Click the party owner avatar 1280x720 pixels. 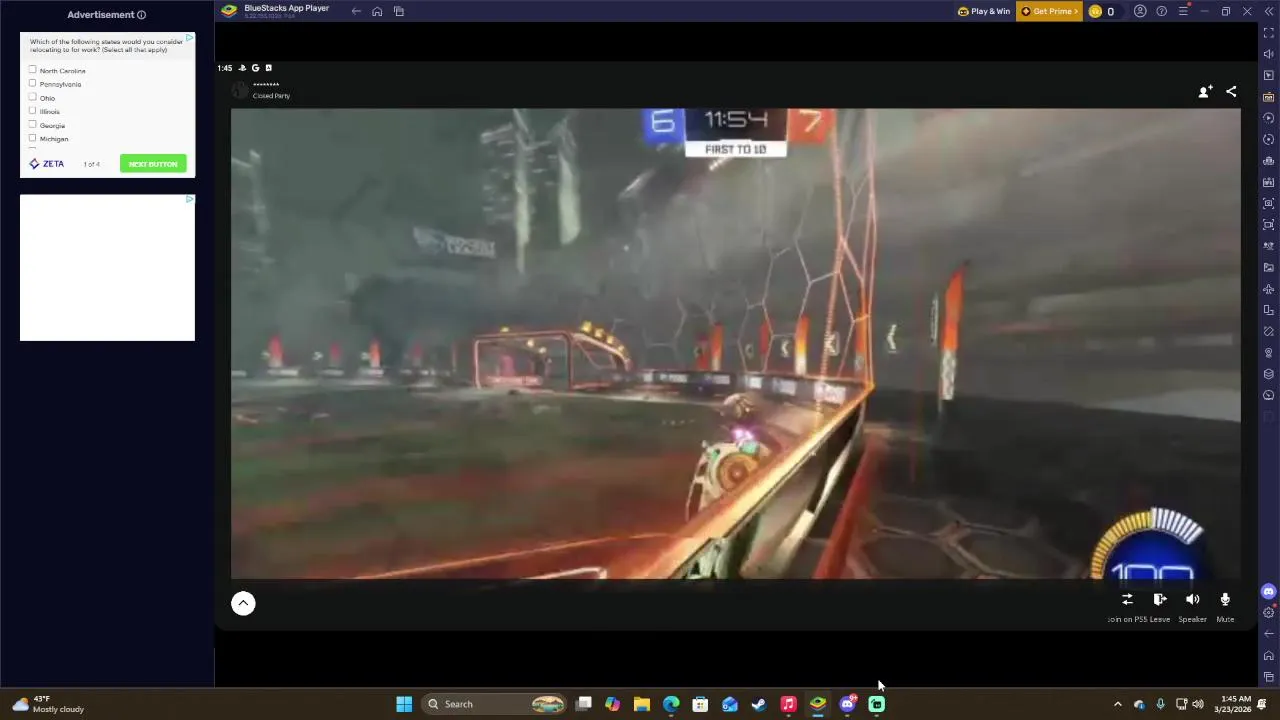pyautogui.click(x=240, y=91)
